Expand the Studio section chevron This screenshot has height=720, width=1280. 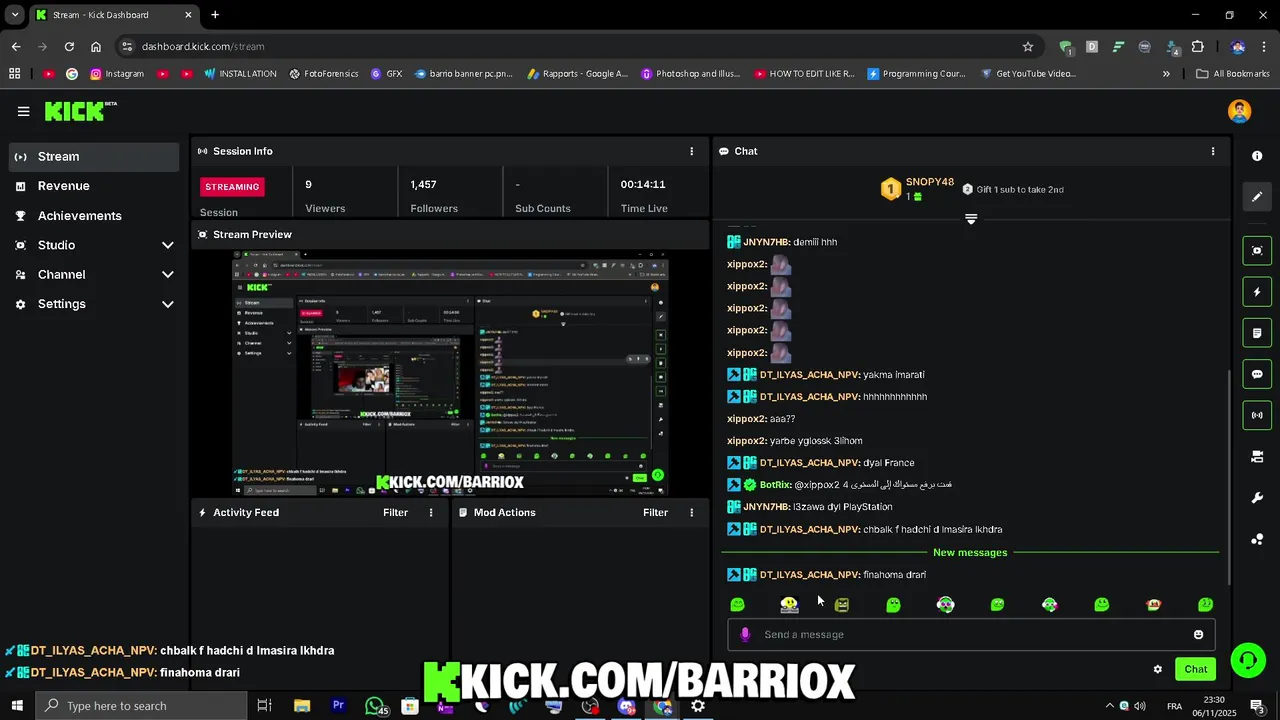(167, 245)
